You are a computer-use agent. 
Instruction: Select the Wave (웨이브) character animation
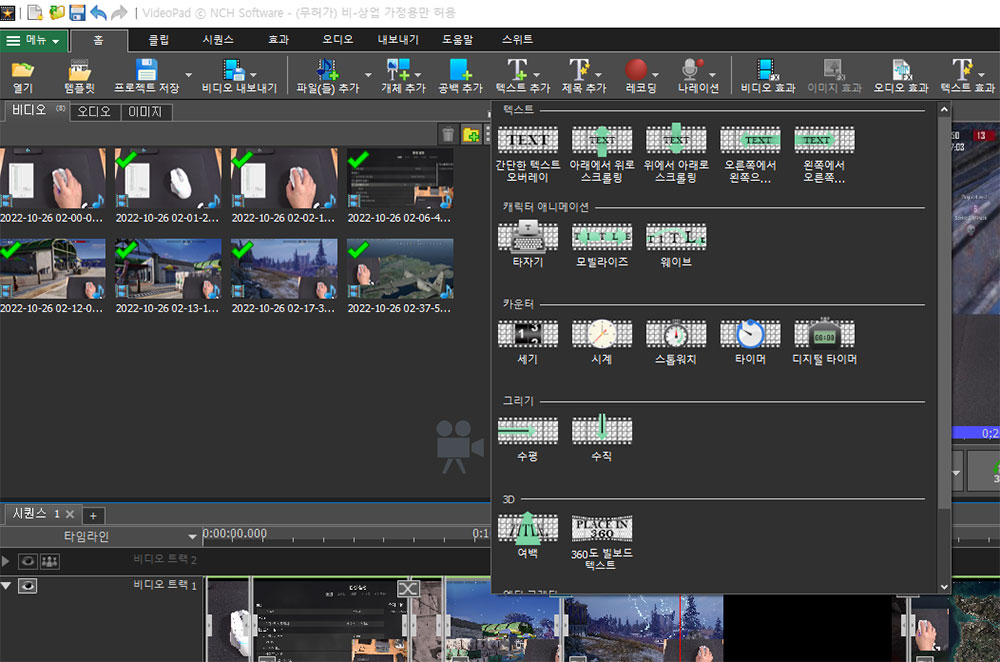(676, 244)
